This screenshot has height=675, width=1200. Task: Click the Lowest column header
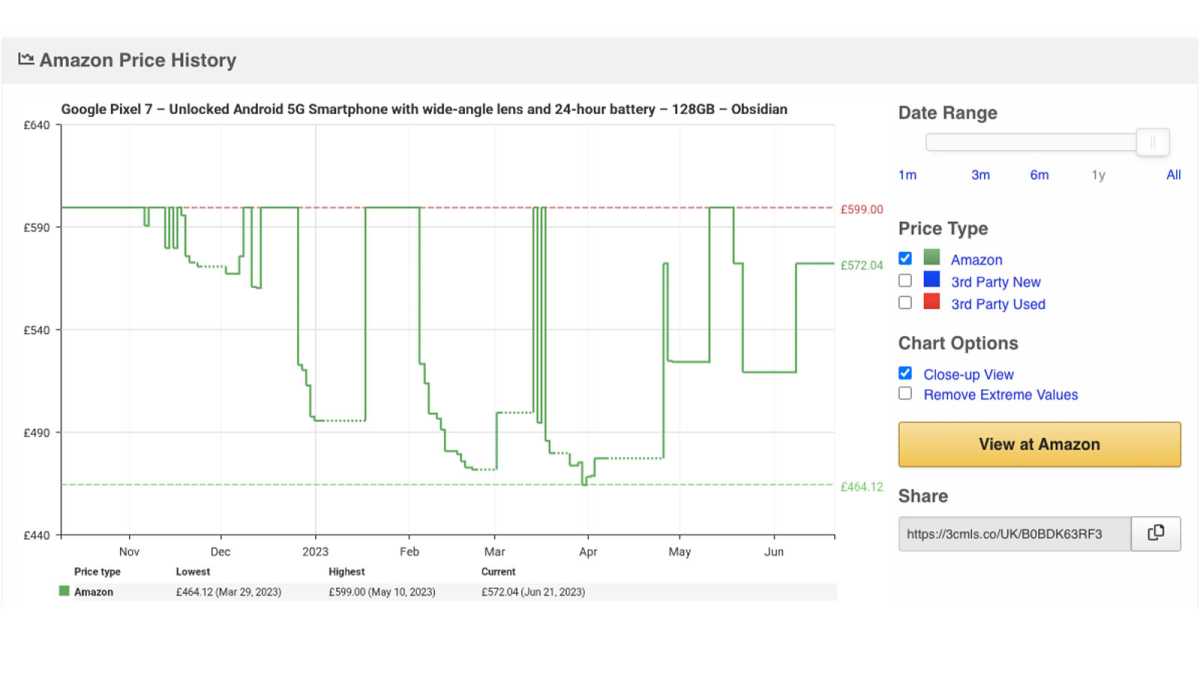193,572
